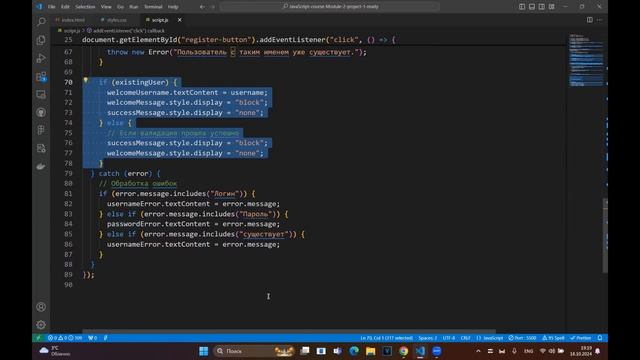This screenshot has width=640, height=360.
Task: Show hidden system tray icons chevron
Action: pyautogui.click(x=478, y=351)
